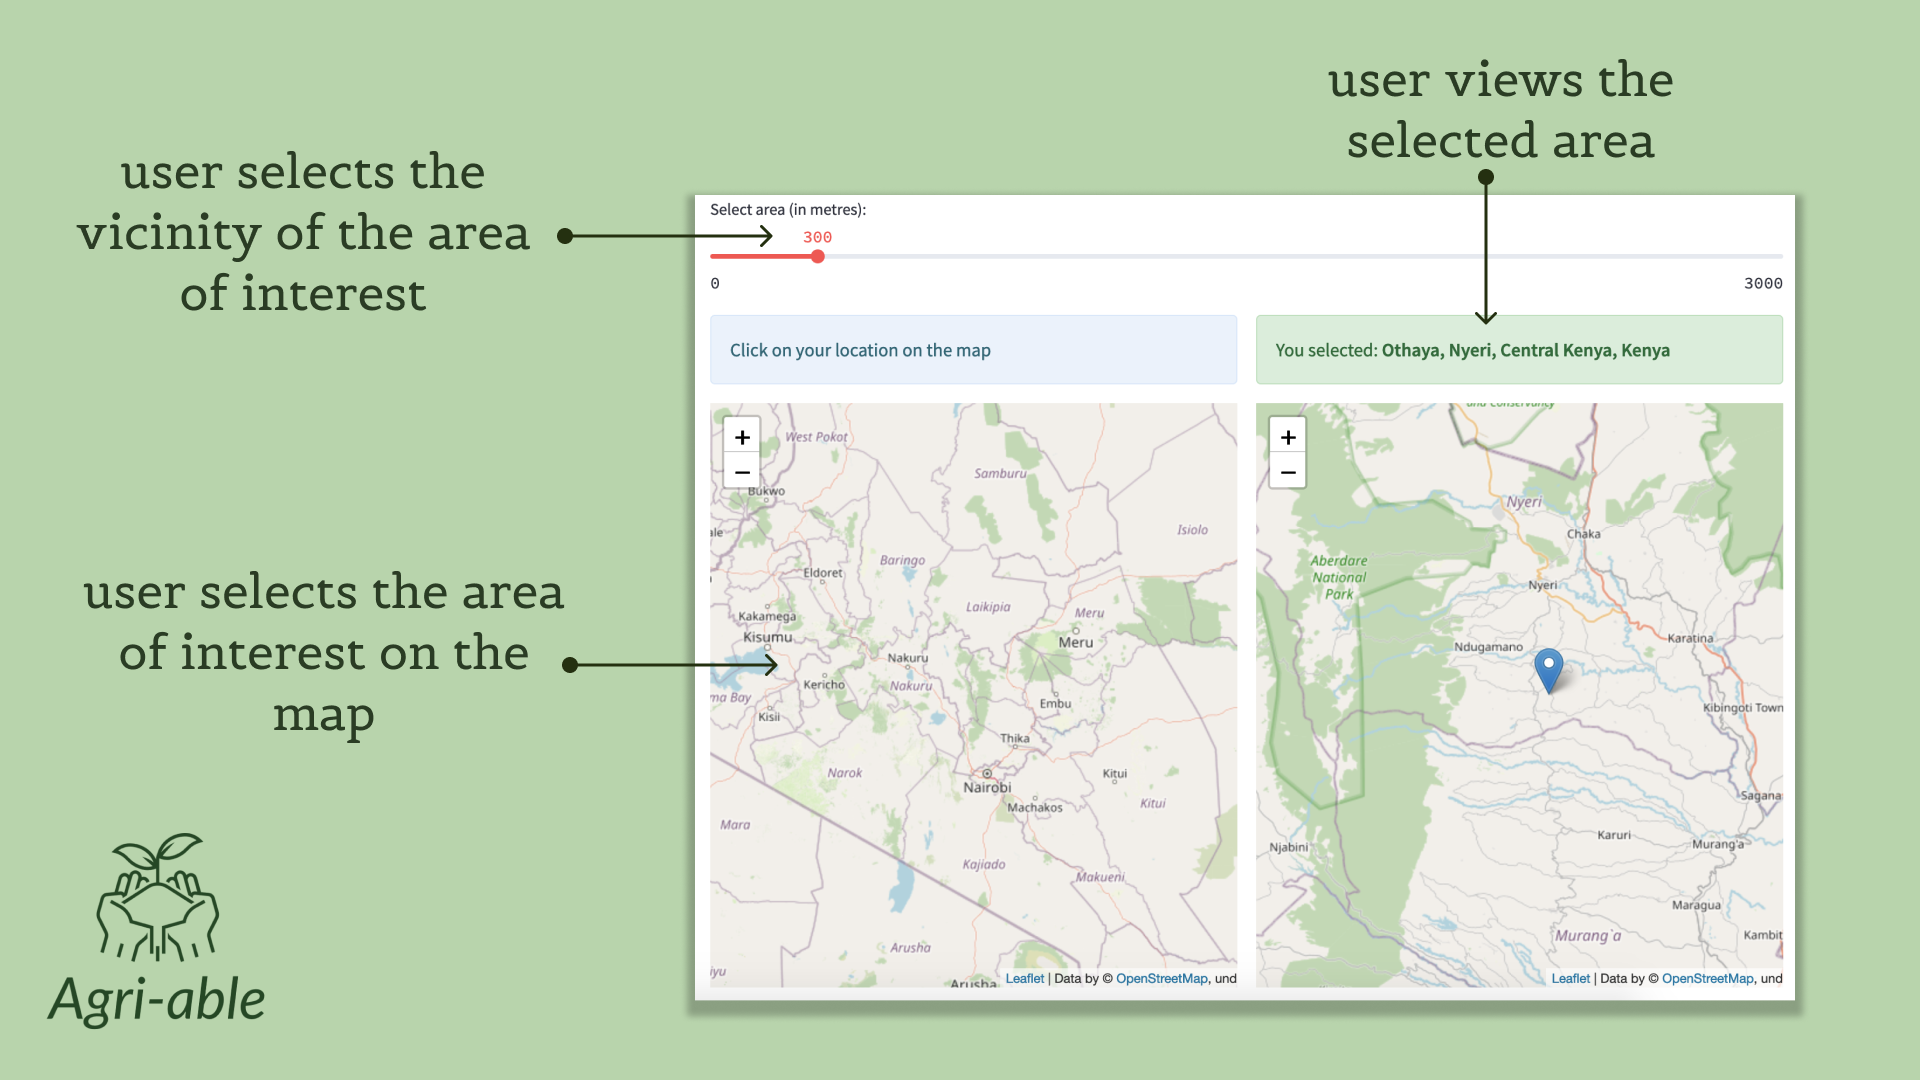Open OpenStreetMap link on left map

pyautogui.click(x=1161, y=979)
